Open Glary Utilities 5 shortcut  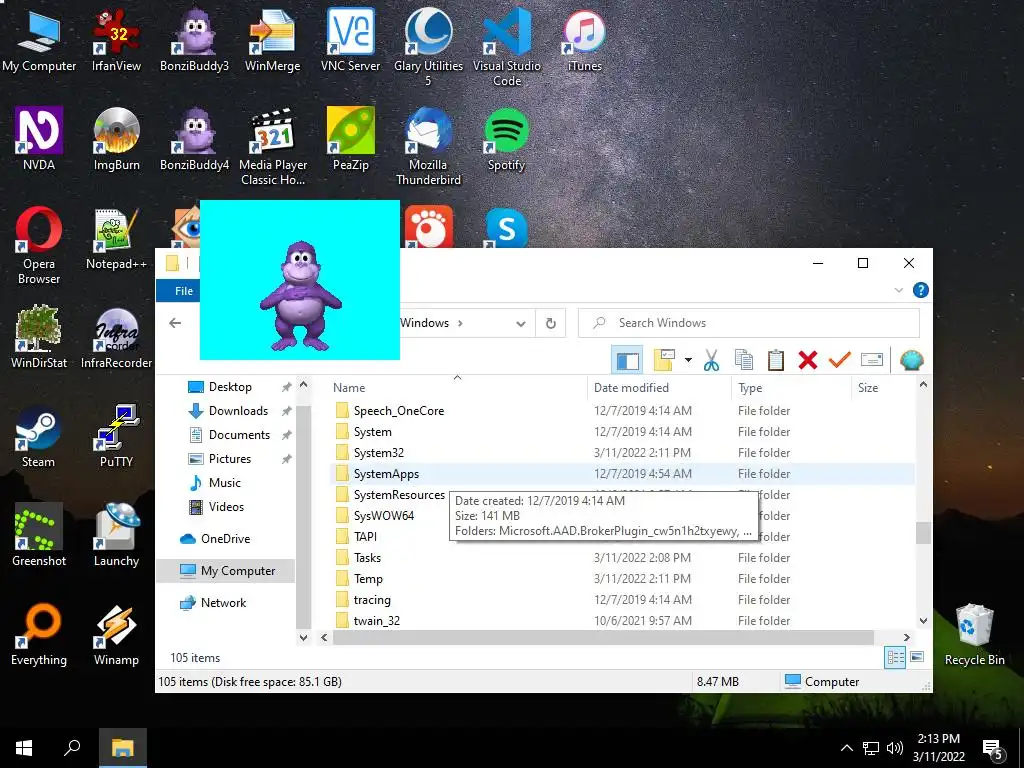[x=428, y=47]
